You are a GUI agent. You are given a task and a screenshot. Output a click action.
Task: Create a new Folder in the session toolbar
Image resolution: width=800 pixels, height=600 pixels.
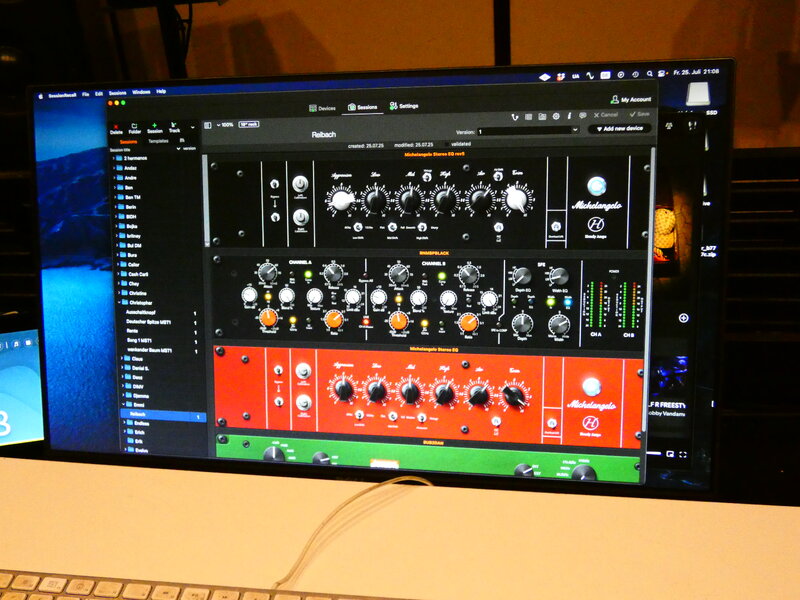[x=135, y=128]
